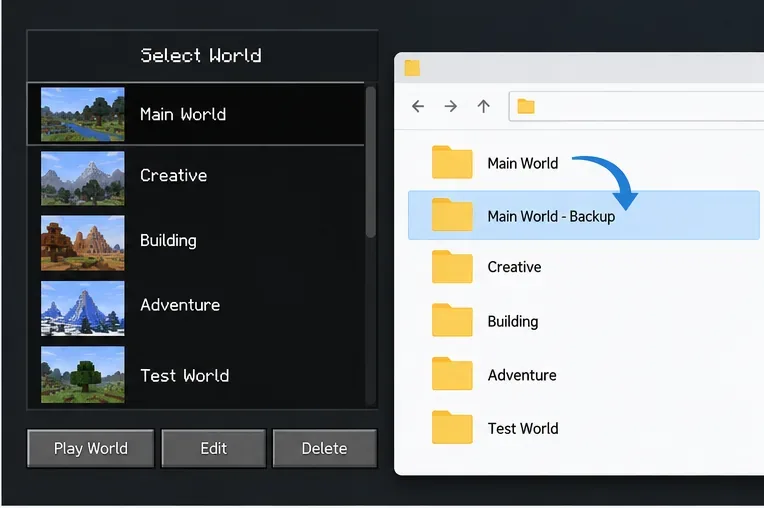Click the Test World tree thumbnail
Screen dimensions: 764x508
tap(83, 374)
